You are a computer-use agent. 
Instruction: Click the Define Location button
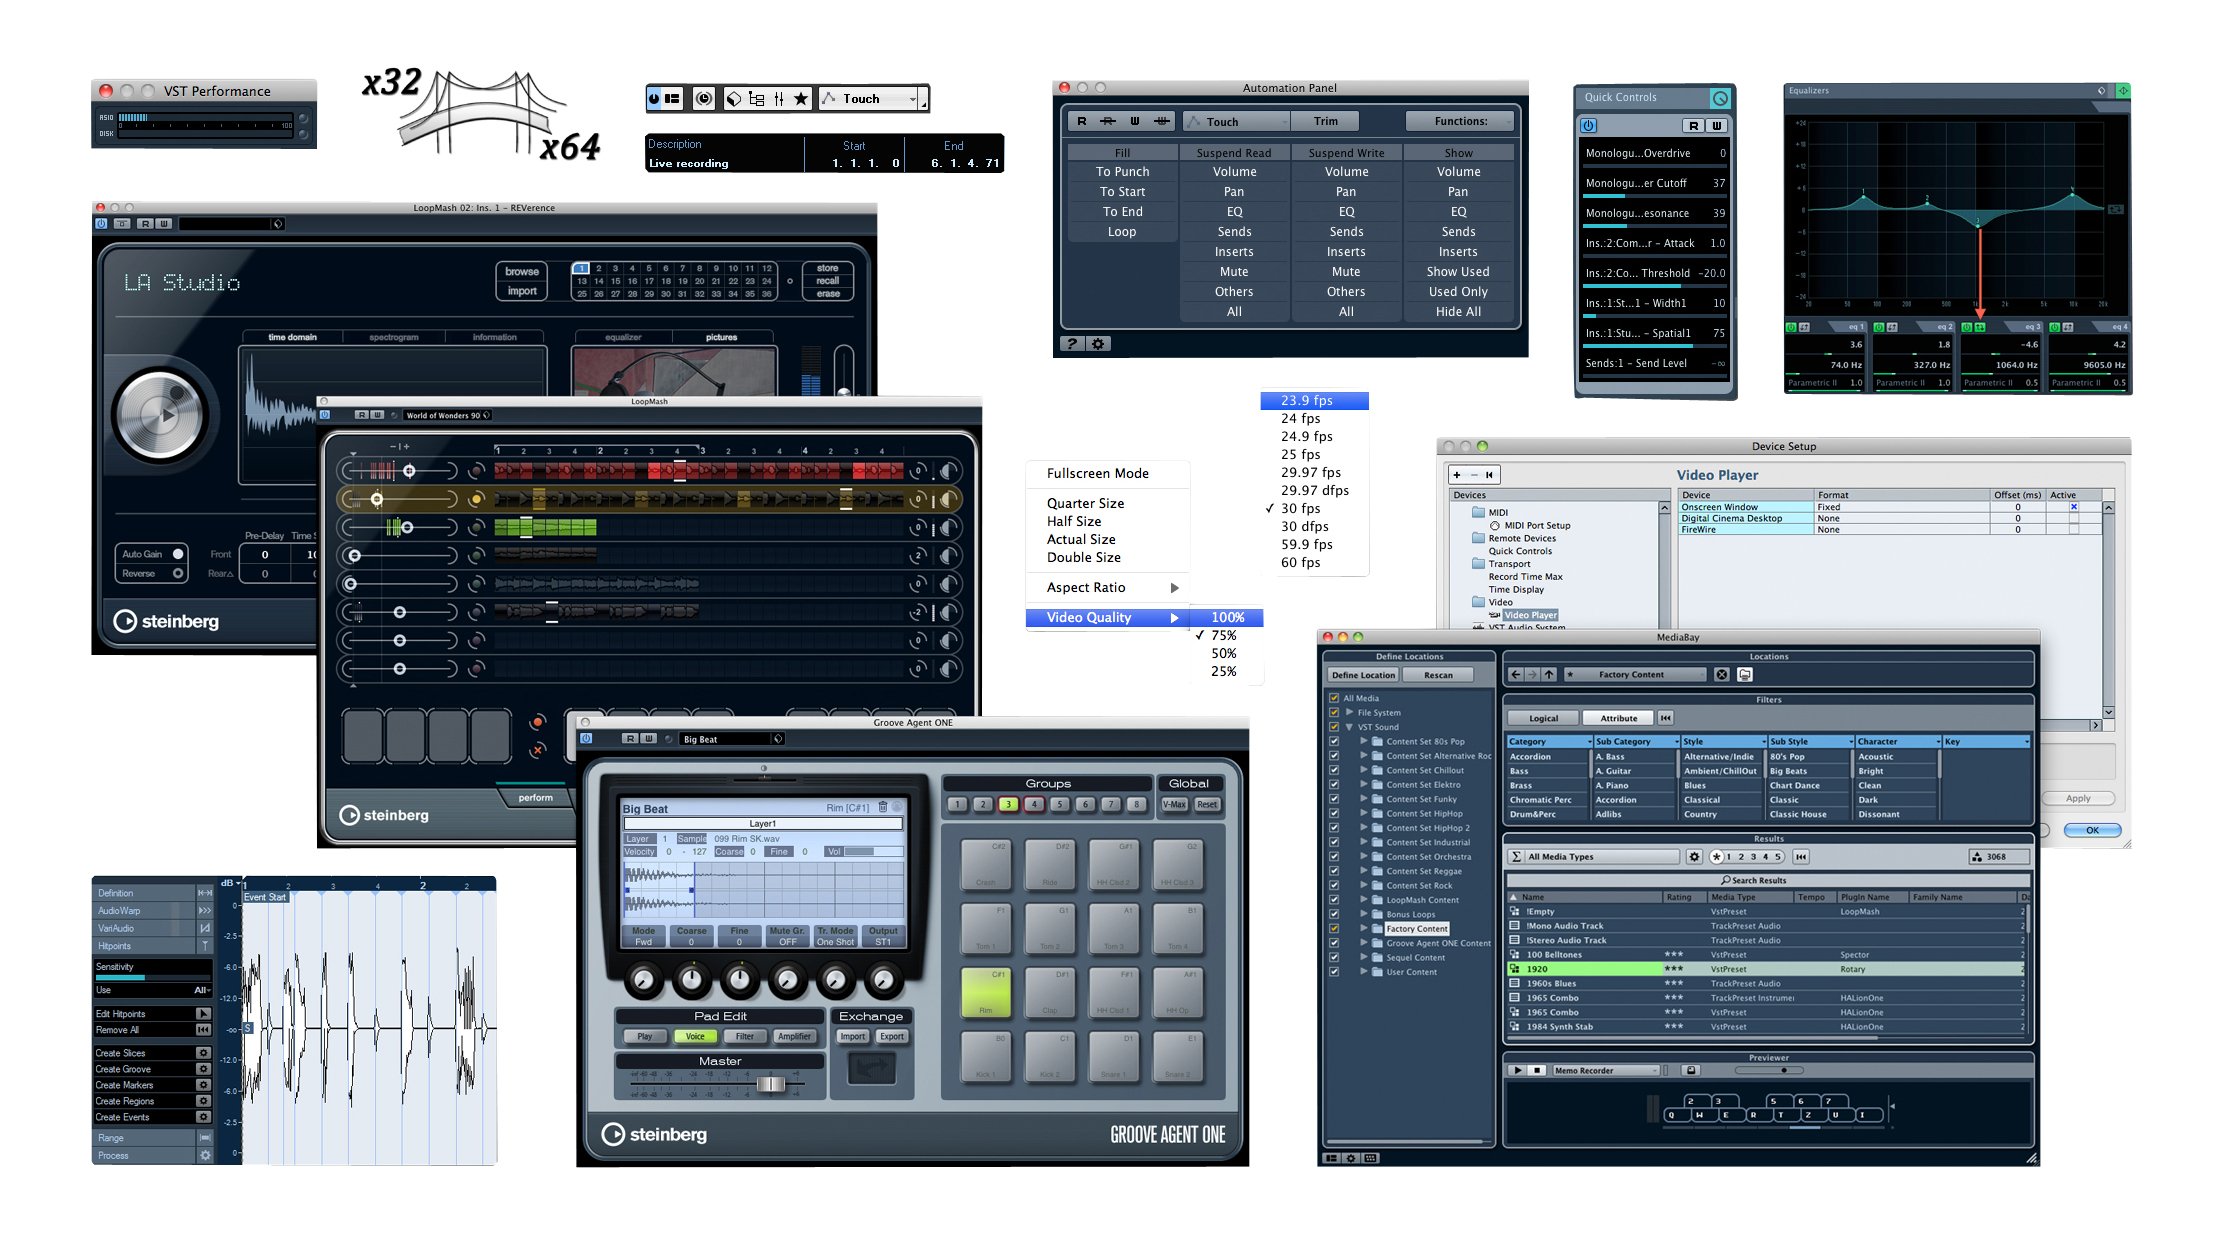[x=1363, y=675]
